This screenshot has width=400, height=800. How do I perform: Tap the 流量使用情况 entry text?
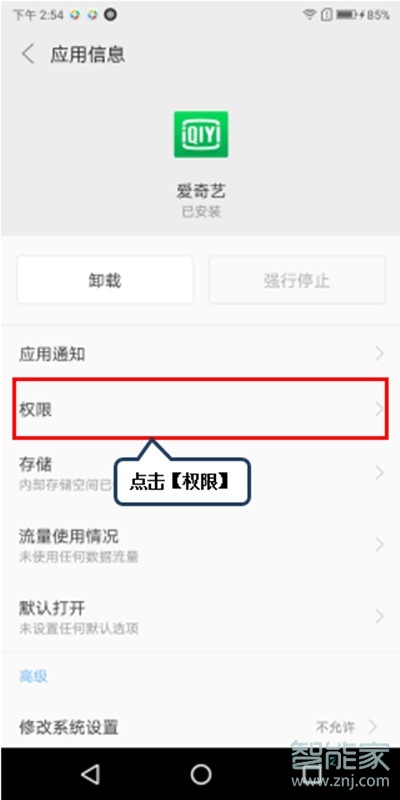pos(69,536)
